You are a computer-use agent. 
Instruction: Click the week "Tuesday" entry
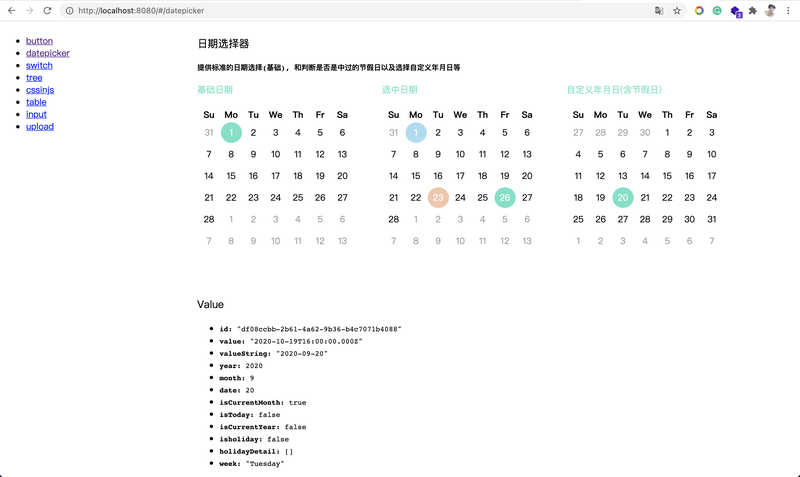coord(252,464)
